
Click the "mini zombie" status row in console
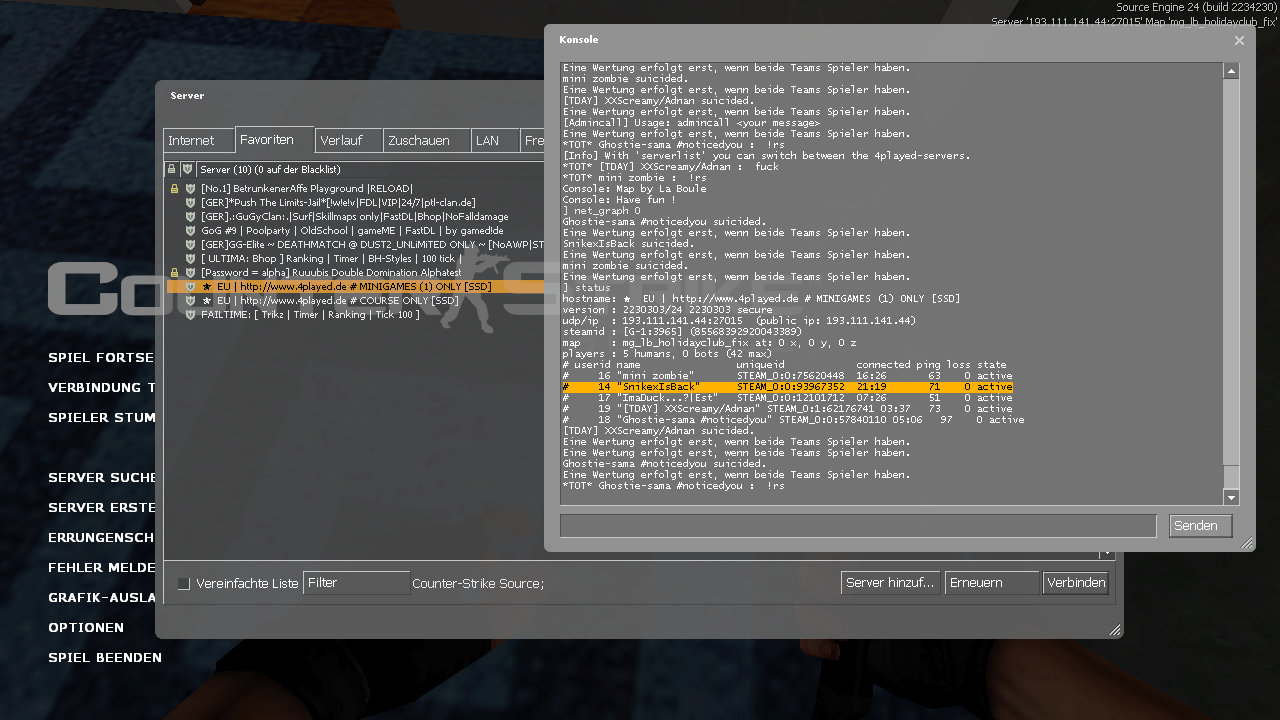787,376
